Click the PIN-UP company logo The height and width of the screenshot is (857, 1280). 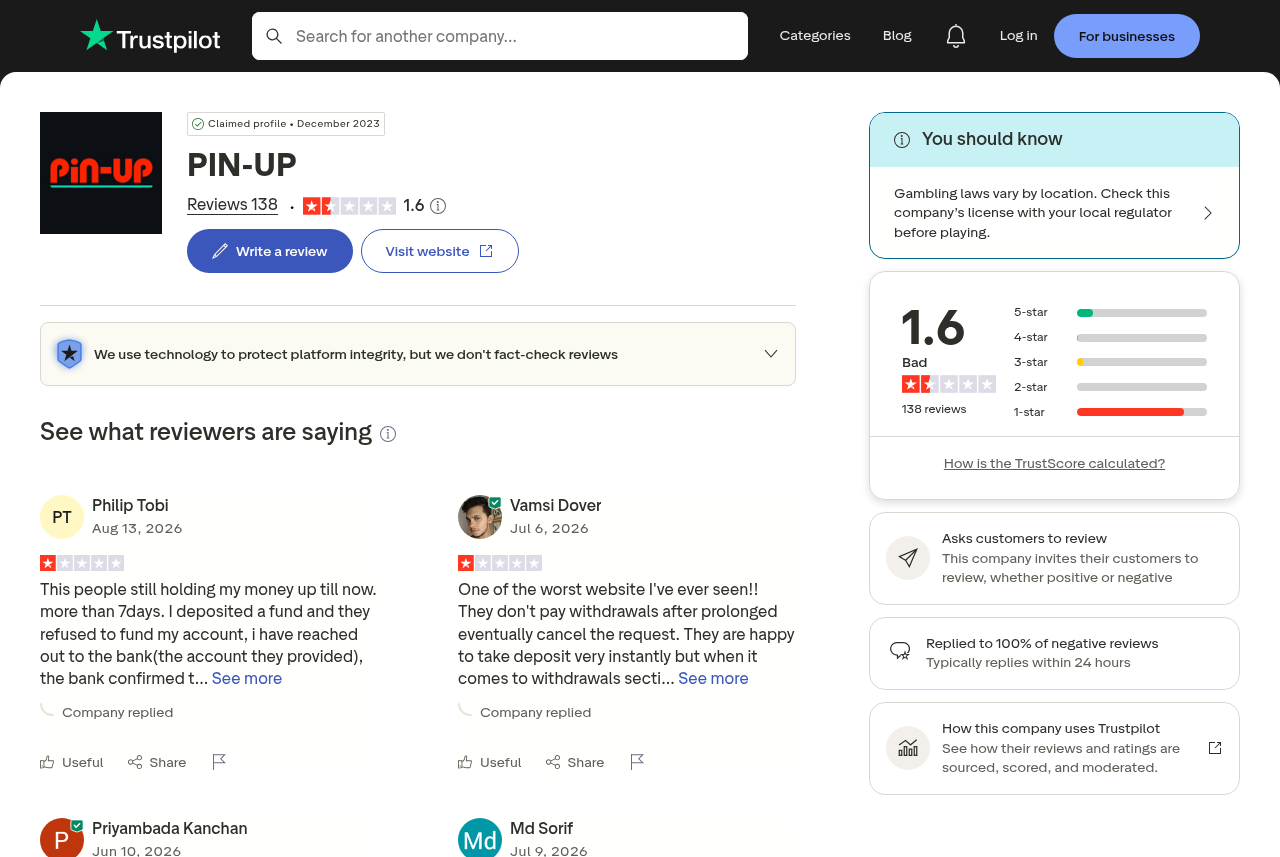tap(101, 173)
